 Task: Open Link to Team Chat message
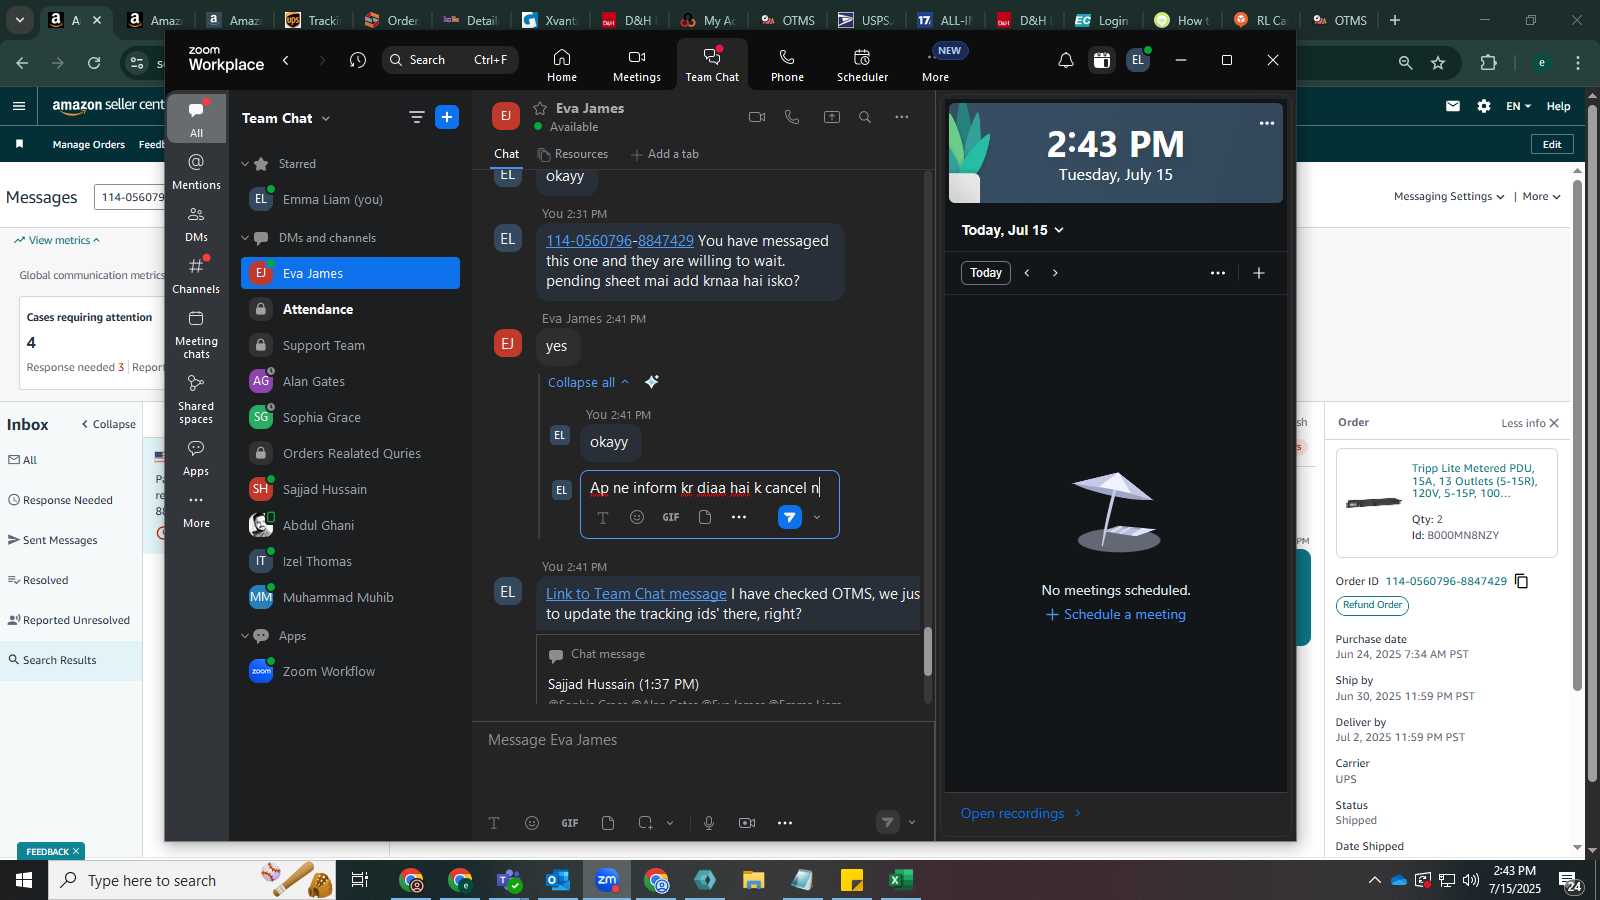coord(636,594)
